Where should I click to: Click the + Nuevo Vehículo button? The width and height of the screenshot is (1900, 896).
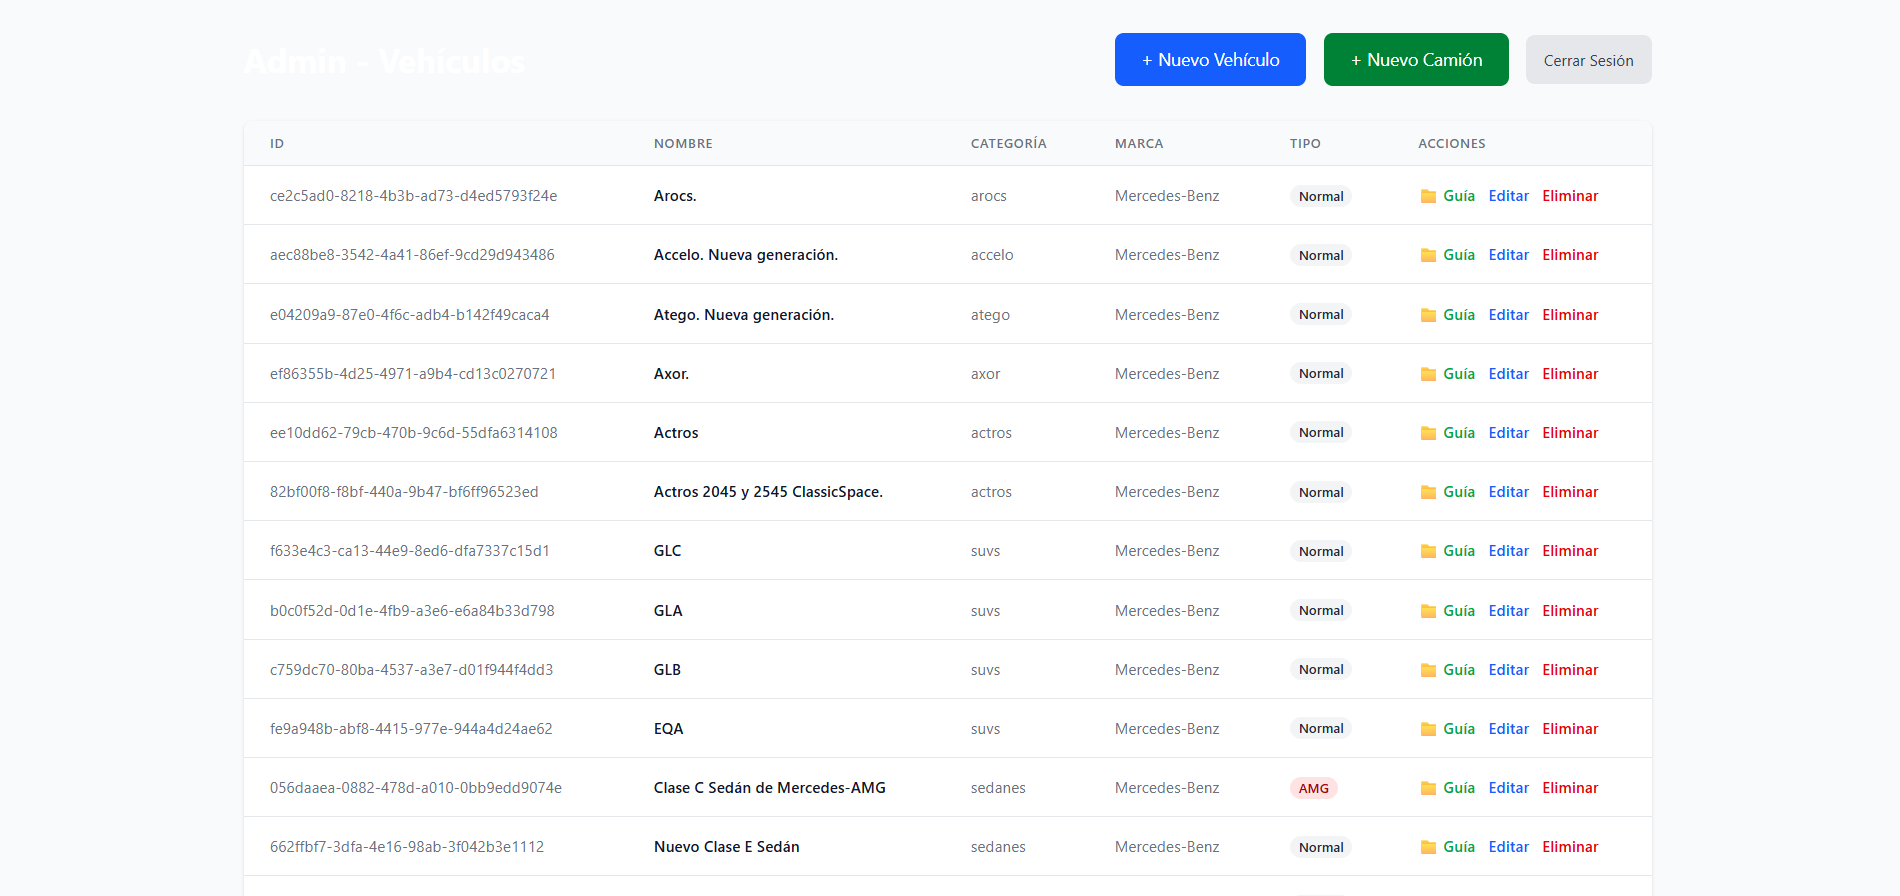click(1210, 60)
